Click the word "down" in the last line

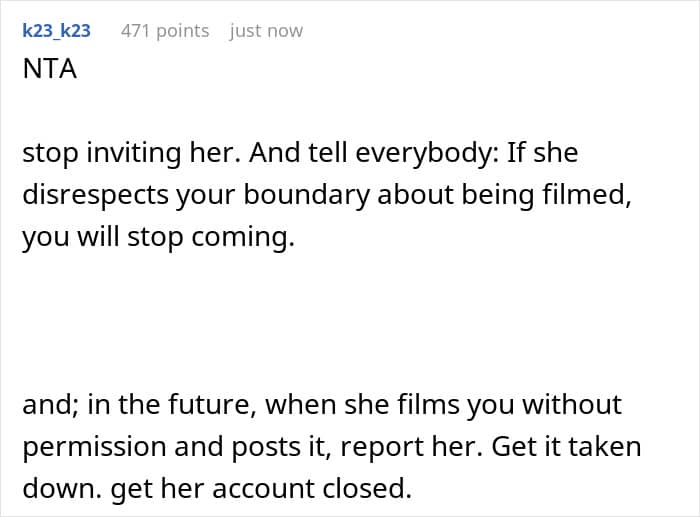click(54, 490)
